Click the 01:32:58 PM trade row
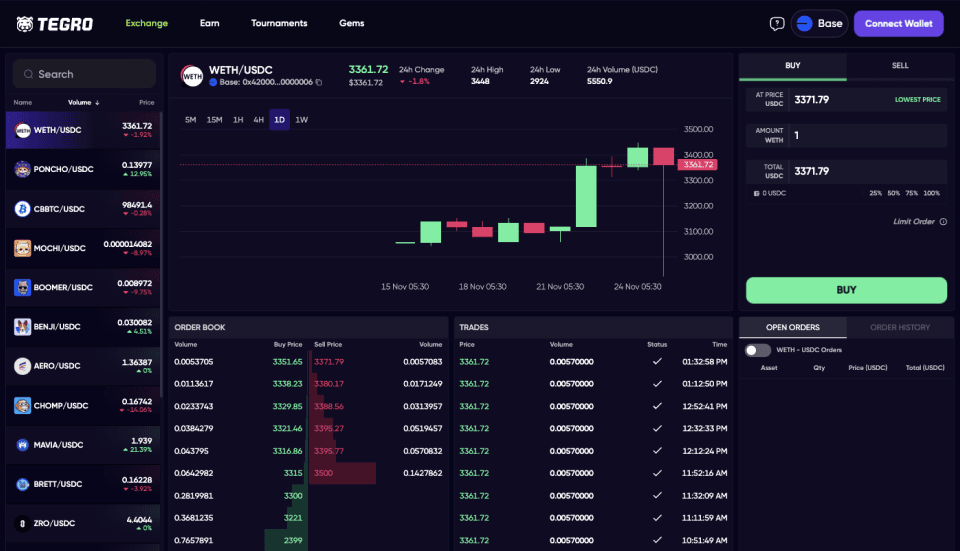Image resolution: width=960 pixels, height=551 pixels. coord(593,362)
